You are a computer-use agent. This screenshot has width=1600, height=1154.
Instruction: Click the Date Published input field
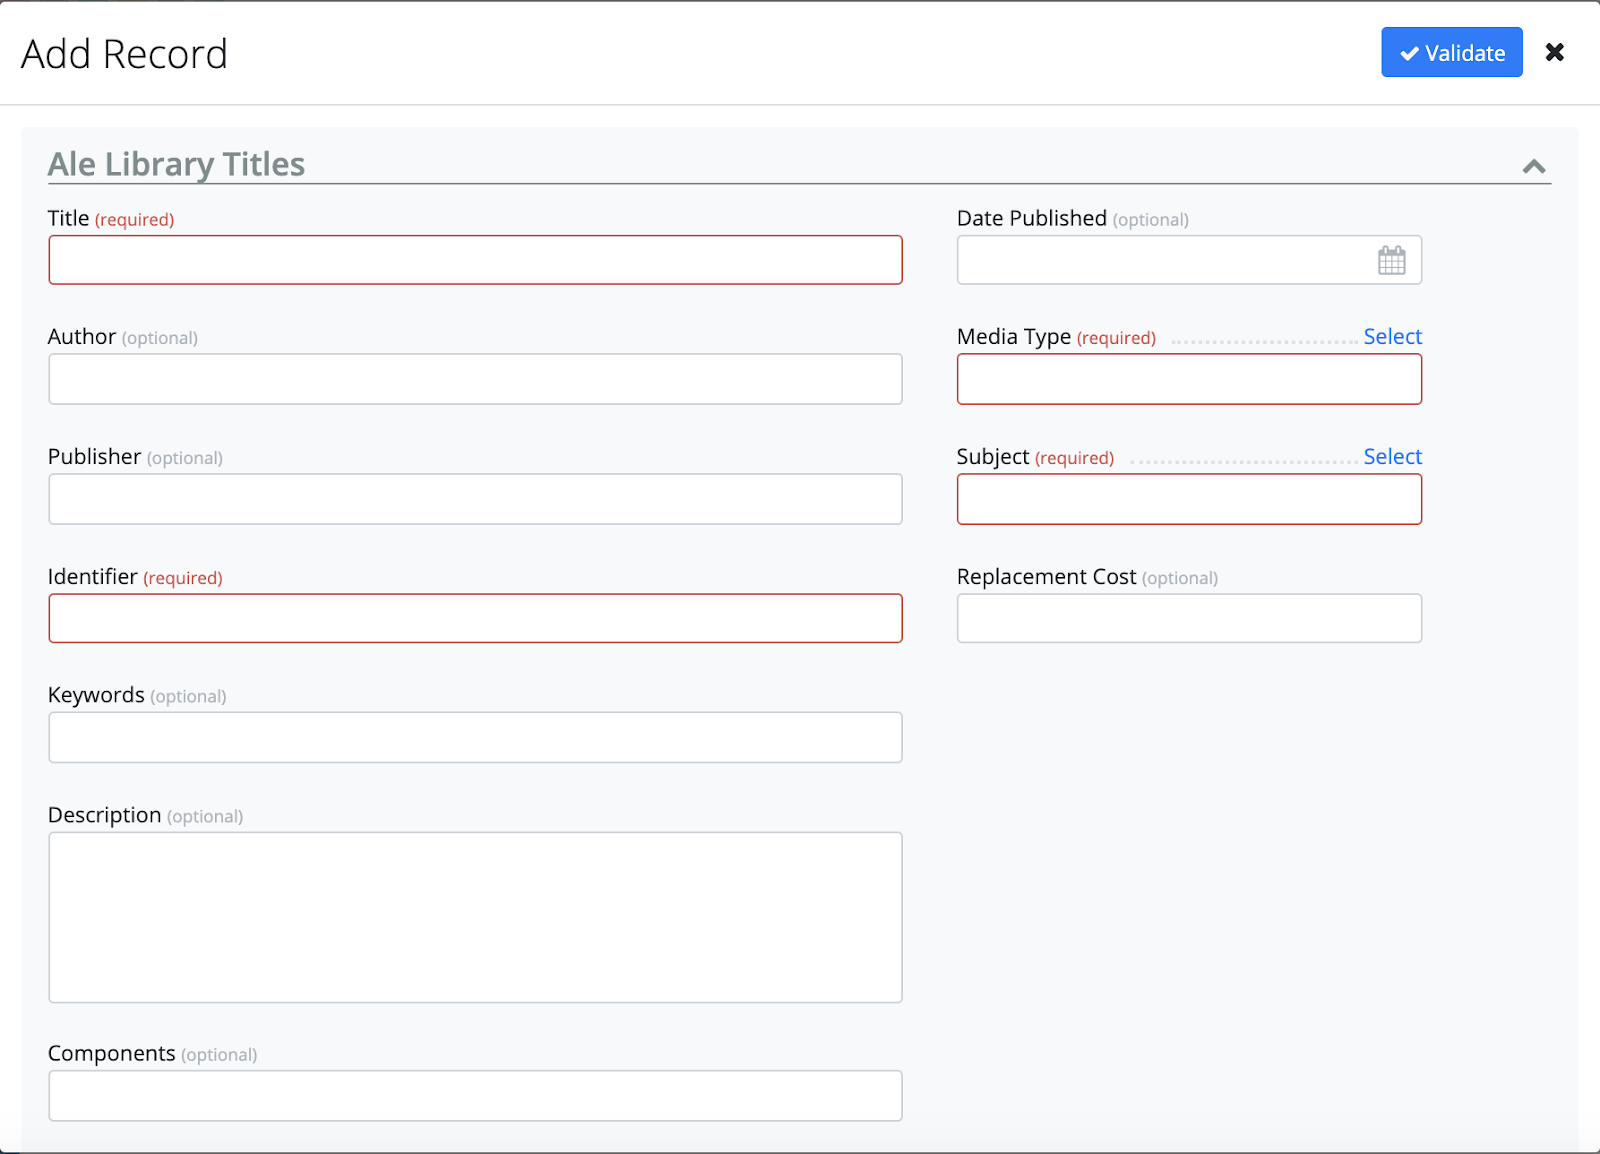tap(1189, 260)
